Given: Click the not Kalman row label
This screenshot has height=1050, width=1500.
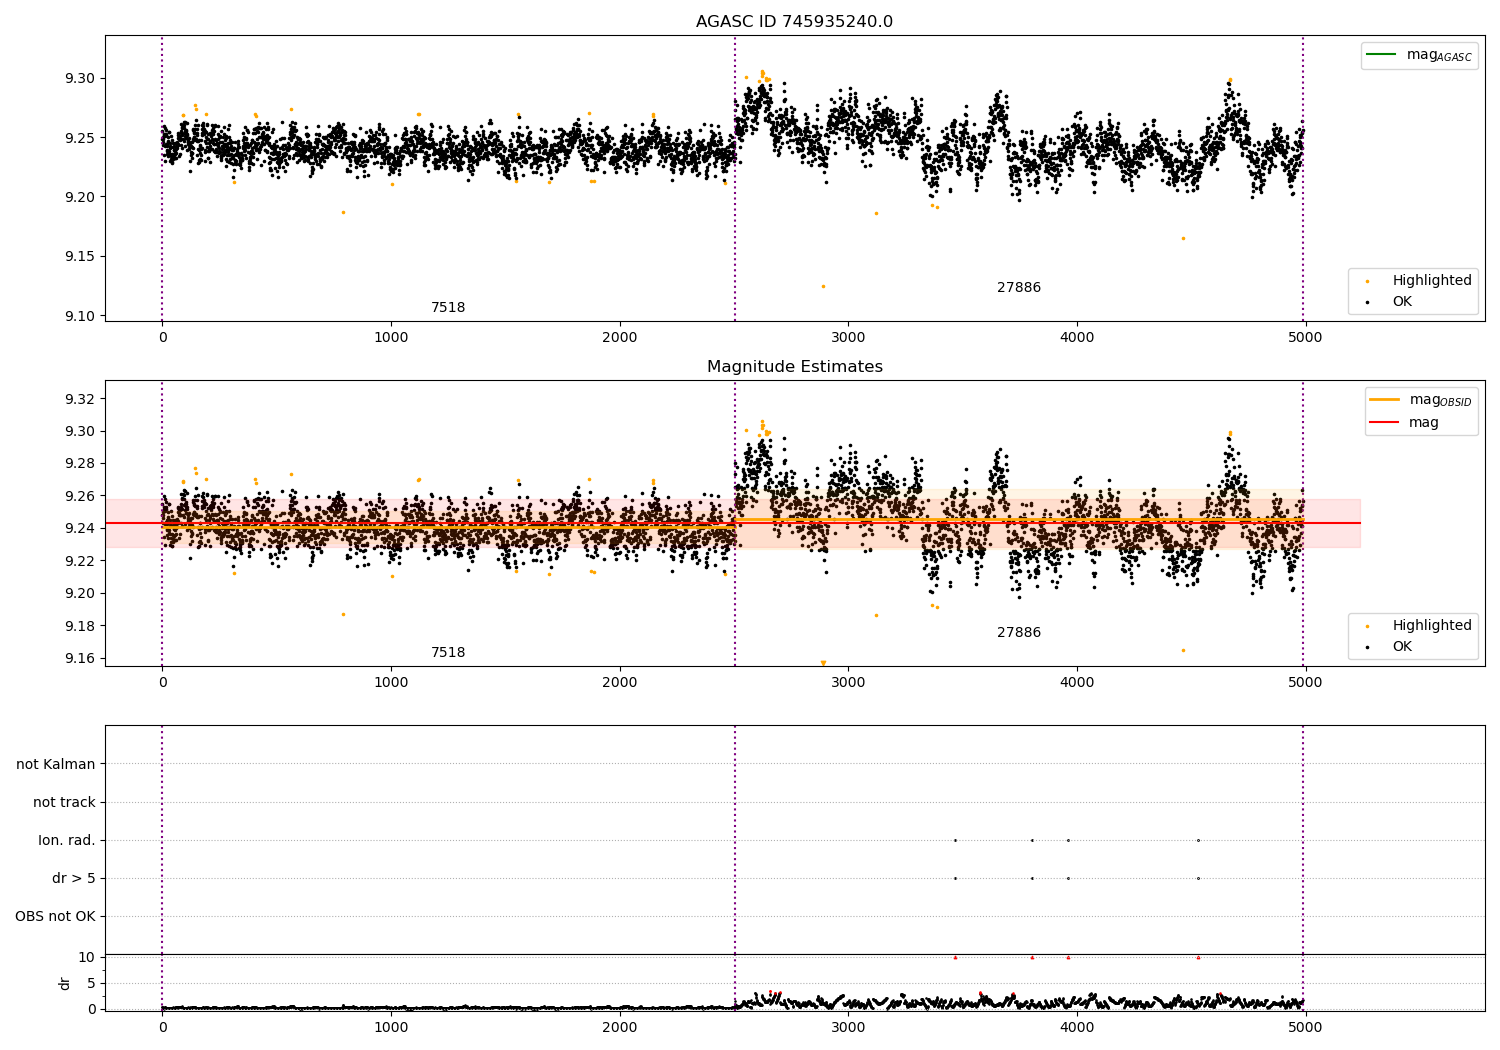Looking at the screenshot, I should coord(56,765).
